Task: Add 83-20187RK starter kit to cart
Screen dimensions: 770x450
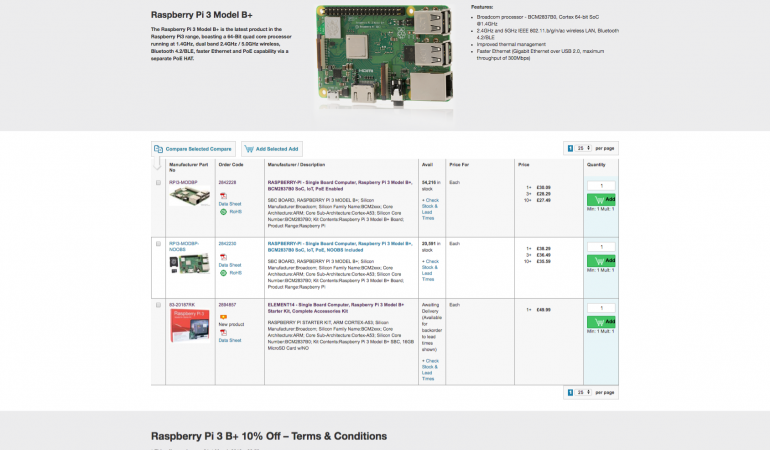Action: 601,322
